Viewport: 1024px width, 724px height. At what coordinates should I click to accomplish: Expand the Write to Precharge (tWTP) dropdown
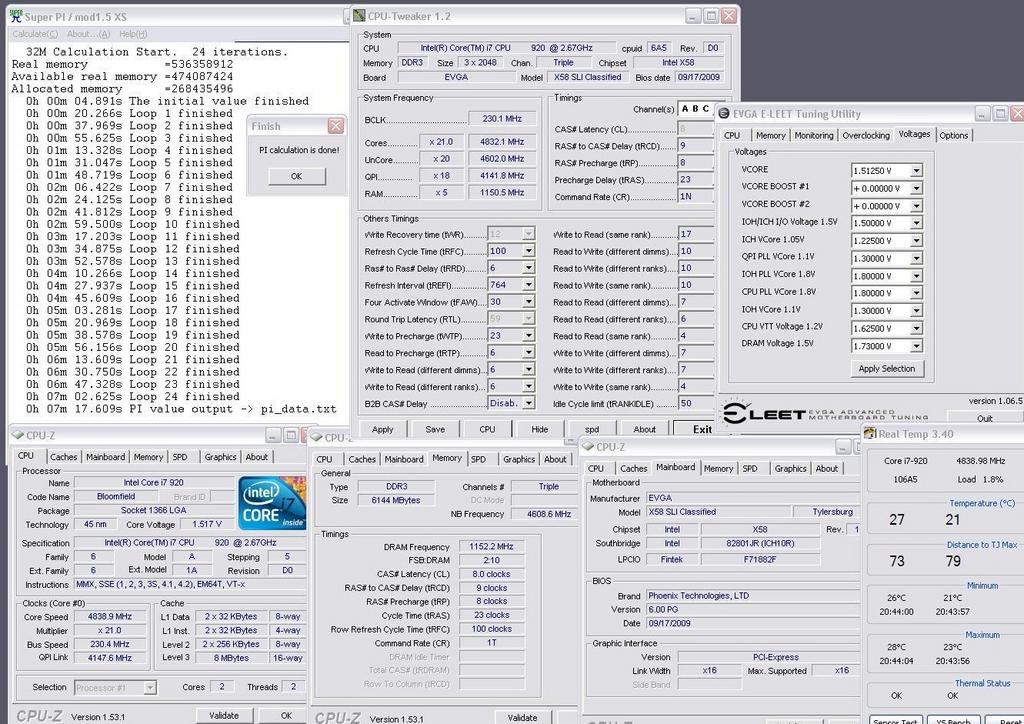pos(529,336)
